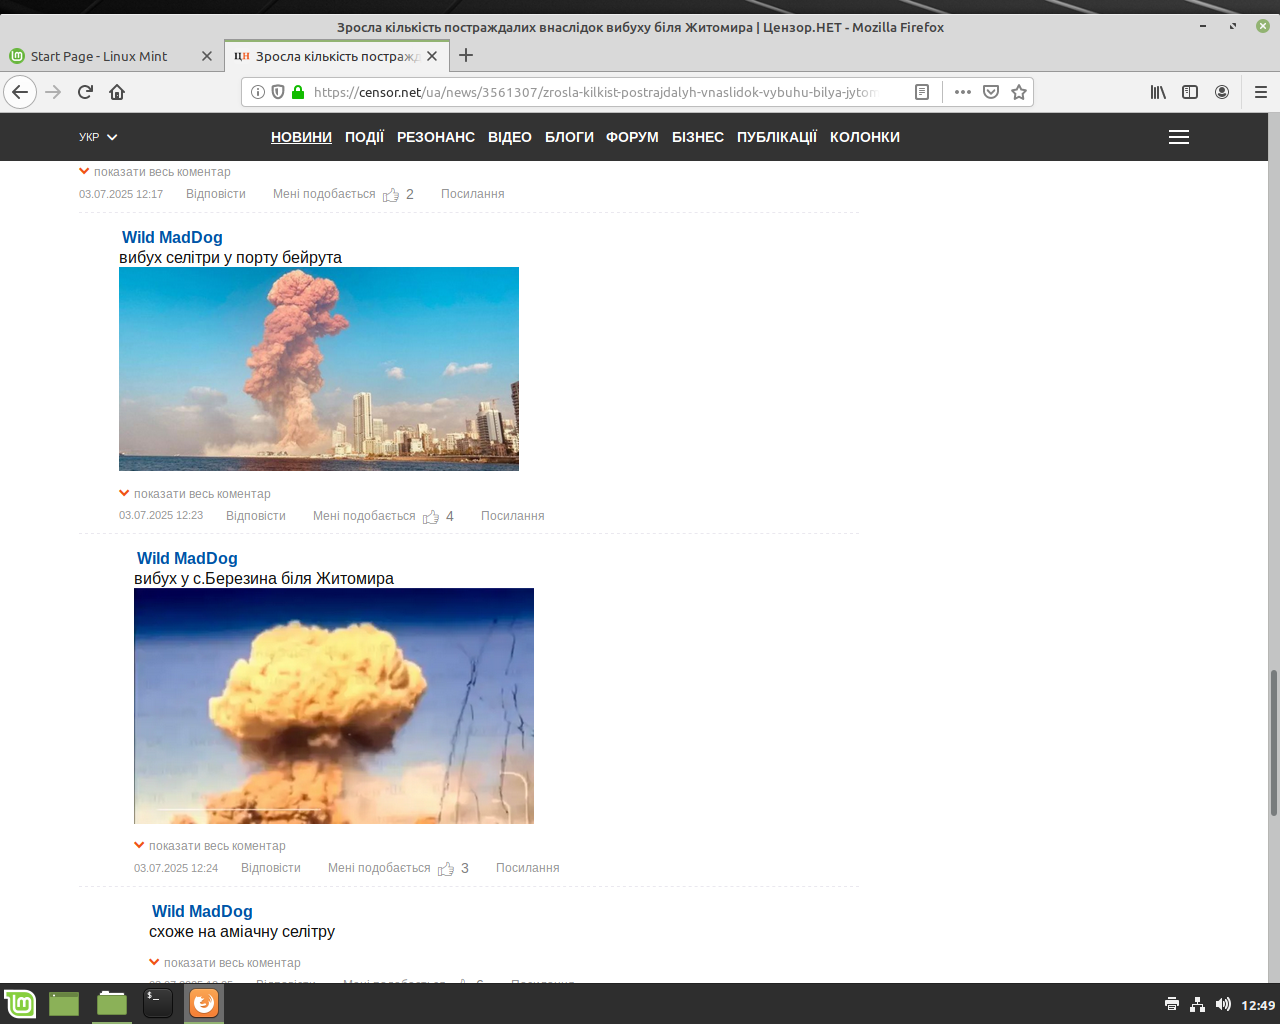Close the censor.net article tab
The height and width of the screenshot is (1024, 1280).
432,56
